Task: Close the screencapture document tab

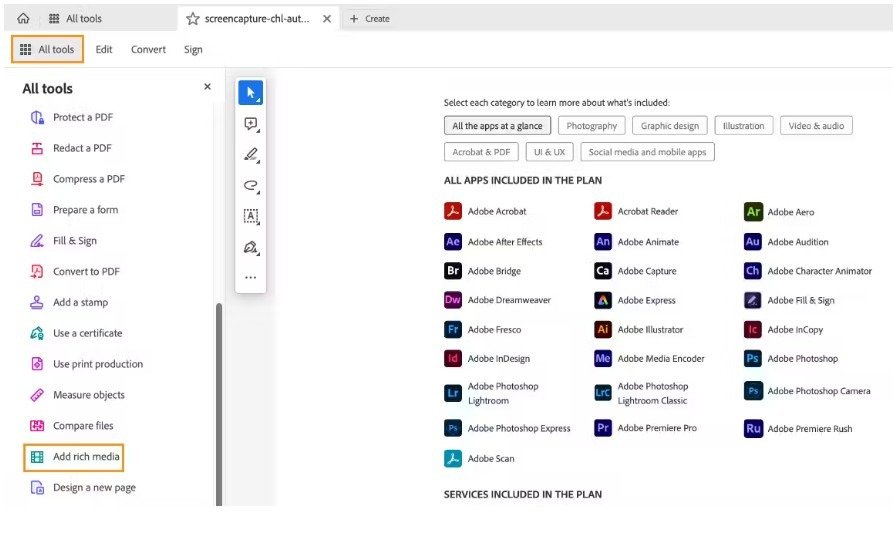Action: pos(327,19)
